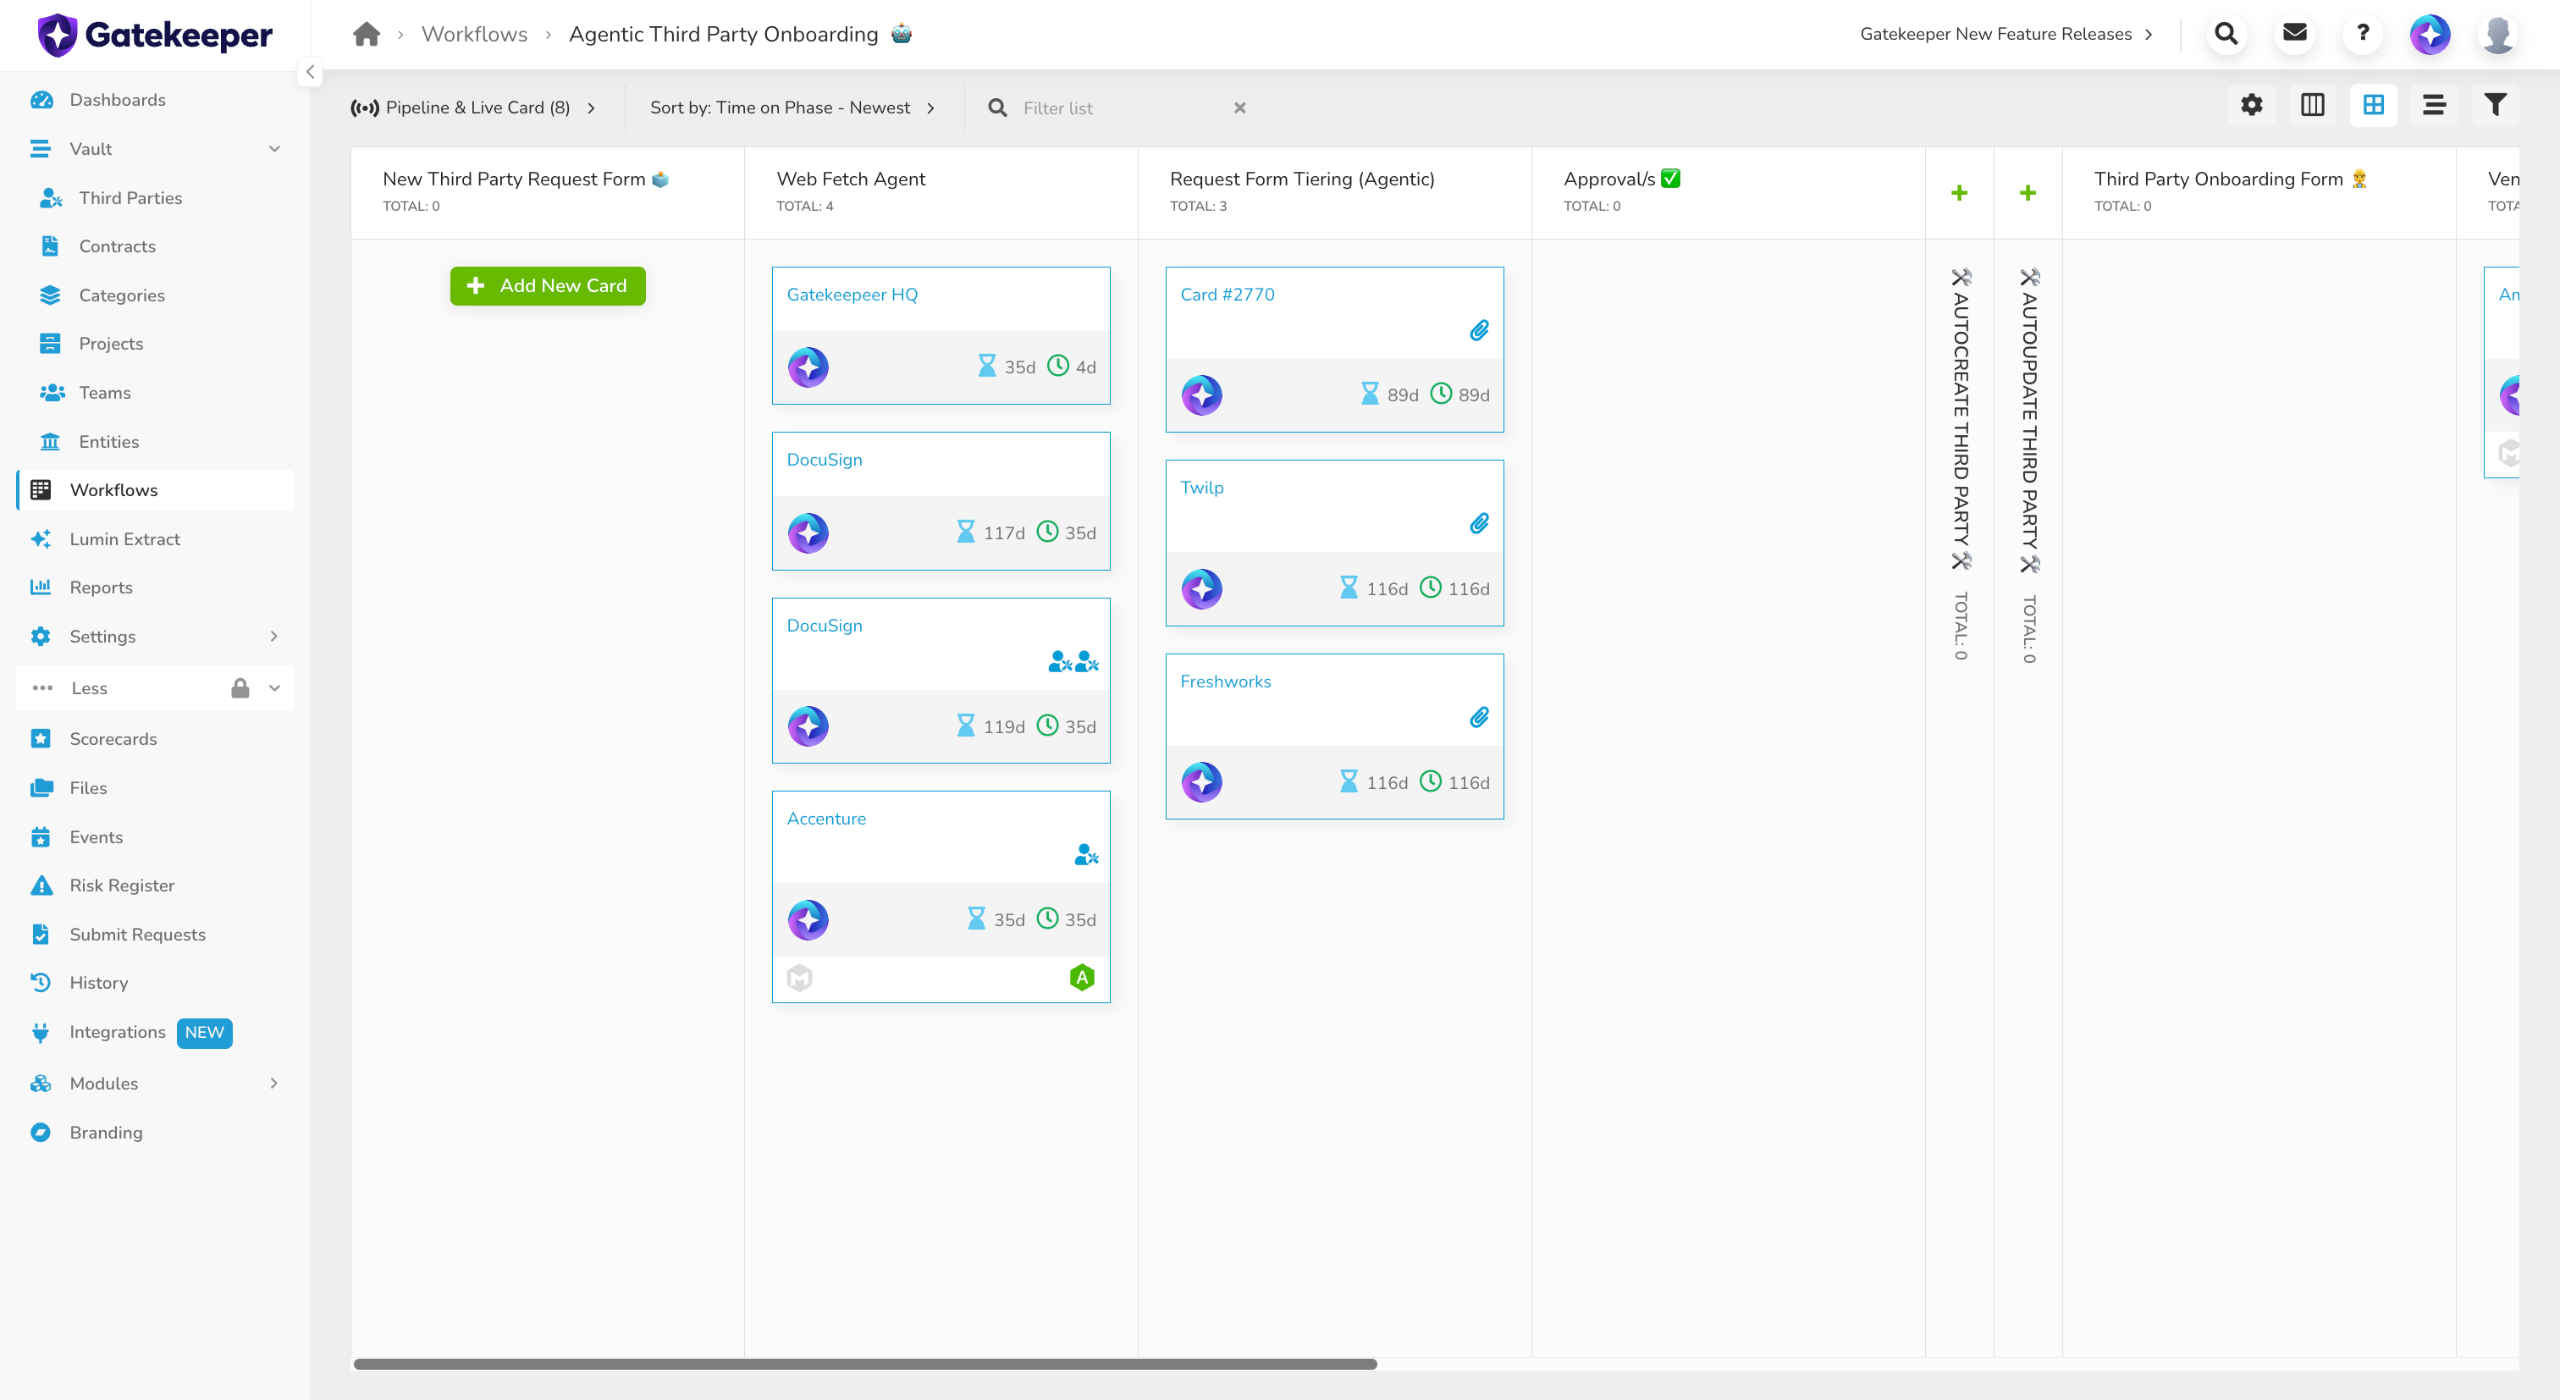2560x1400 pixels.
Task: Go to the Home breadcrumb icon
Action: point(366,34)
